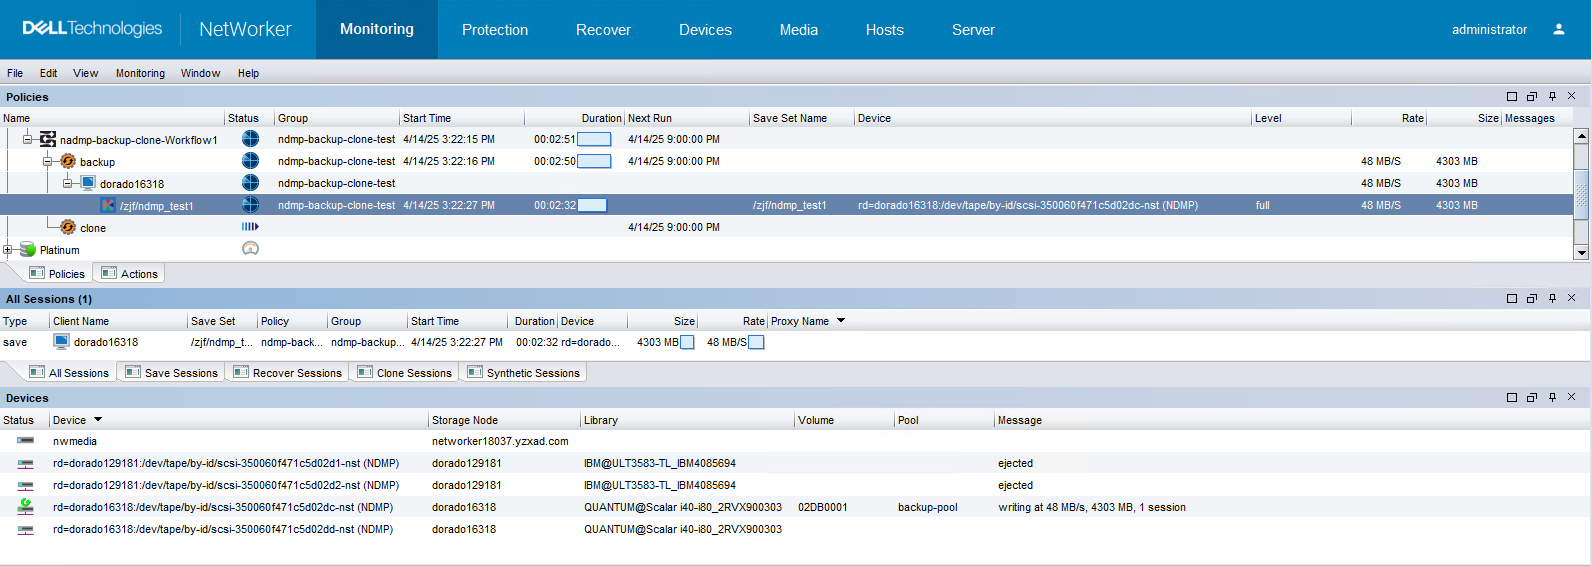Click Policies panel scrollbar up arrow
Image resolution: width=1592 pixels, height=566 pixels.
point(1581,135)
